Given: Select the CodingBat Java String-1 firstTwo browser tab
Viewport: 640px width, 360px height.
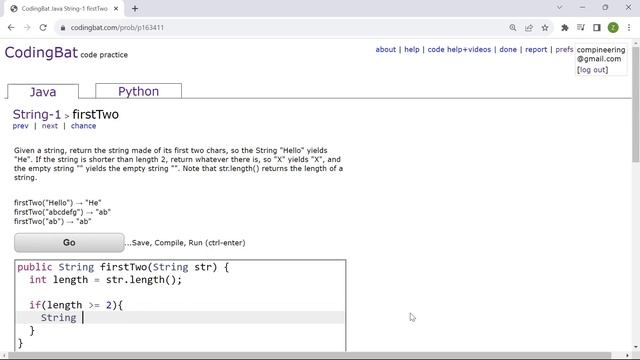Looking at the screenshot, I should tap(64, 9).
